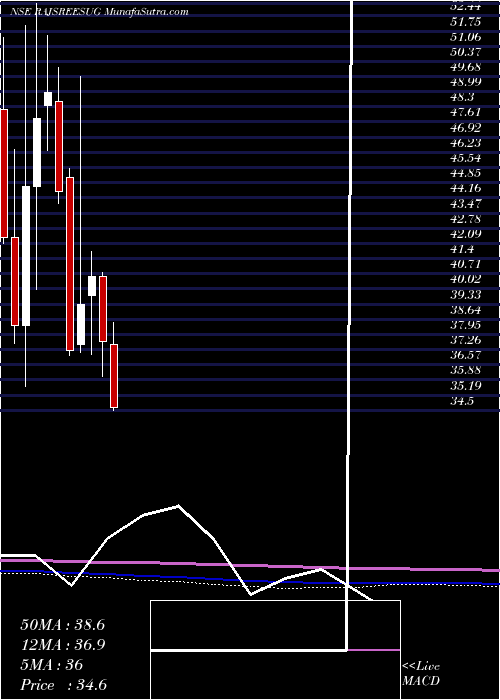Image resolution: width=500 pixels, height=700 pixels.
Task: Click the 5MA : 36 readout
Action: (x=52, y=665)
